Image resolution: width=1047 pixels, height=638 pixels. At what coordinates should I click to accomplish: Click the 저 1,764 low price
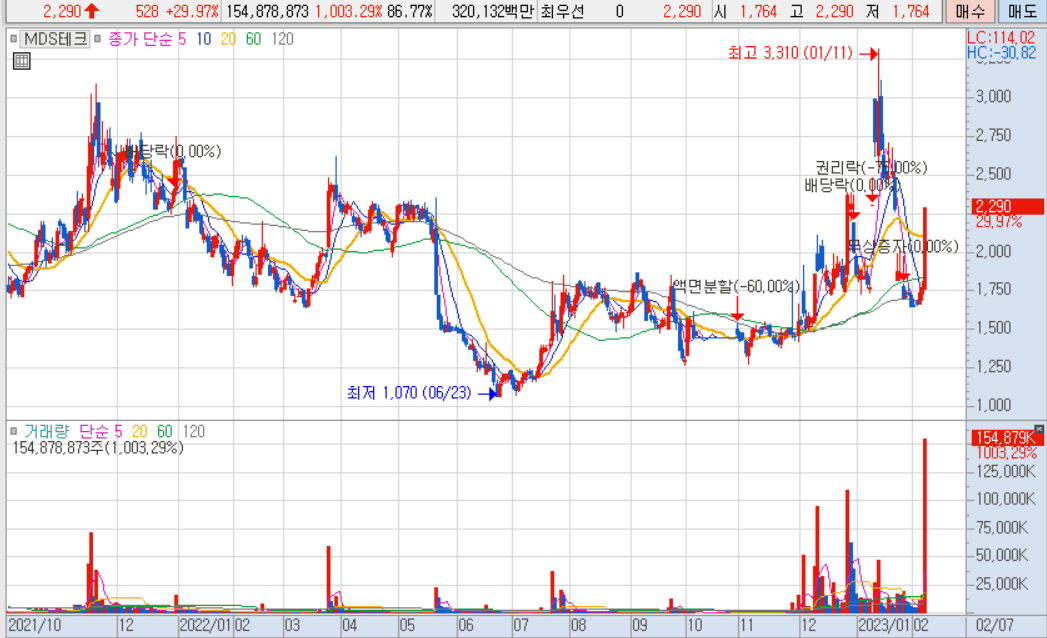point(897,11)
